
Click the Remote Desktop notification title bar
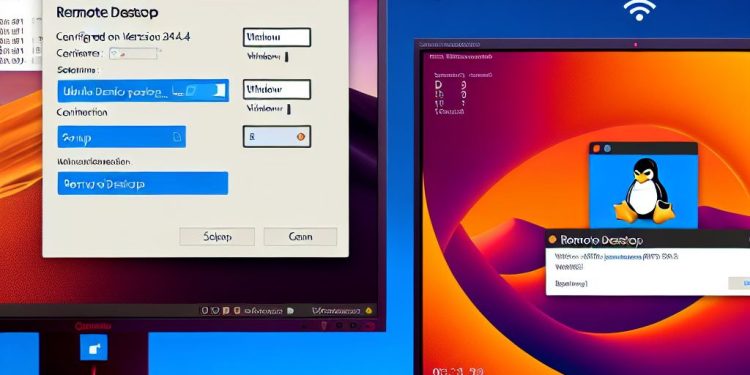648,239
